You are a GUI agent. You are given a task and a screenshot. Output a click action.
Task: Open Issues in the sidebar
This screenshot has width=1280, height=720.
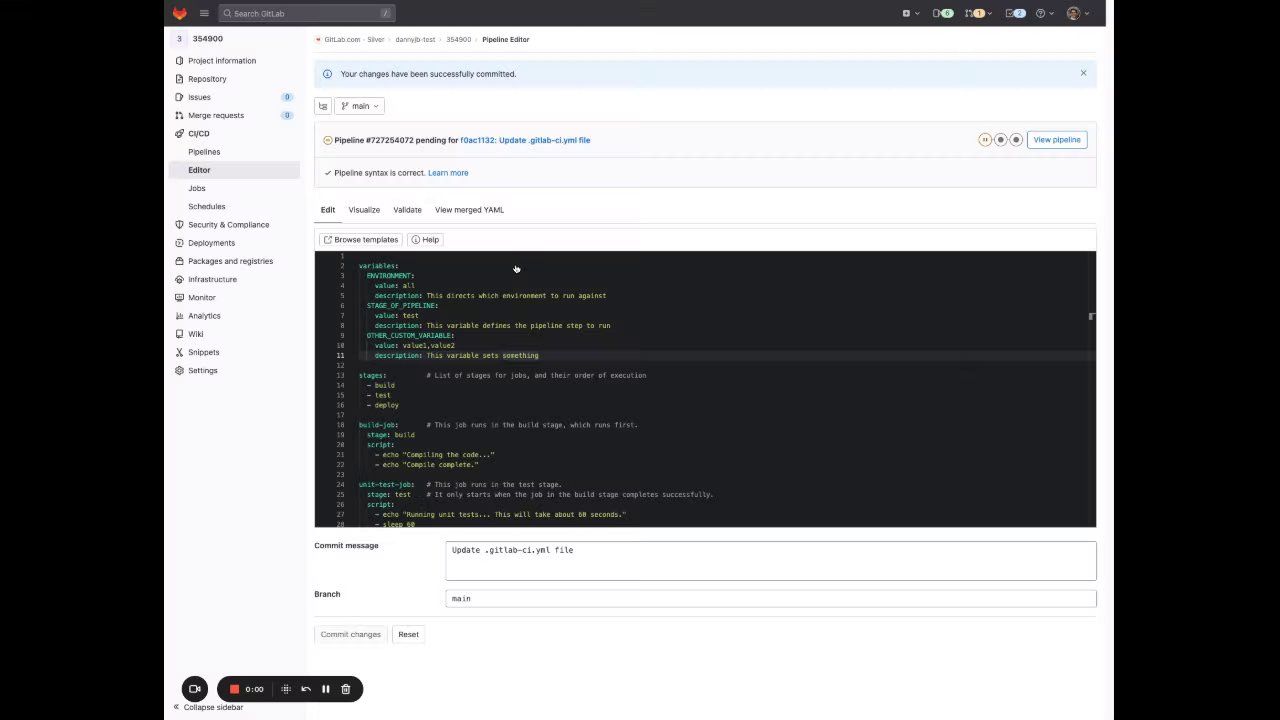tap(199, 97)
